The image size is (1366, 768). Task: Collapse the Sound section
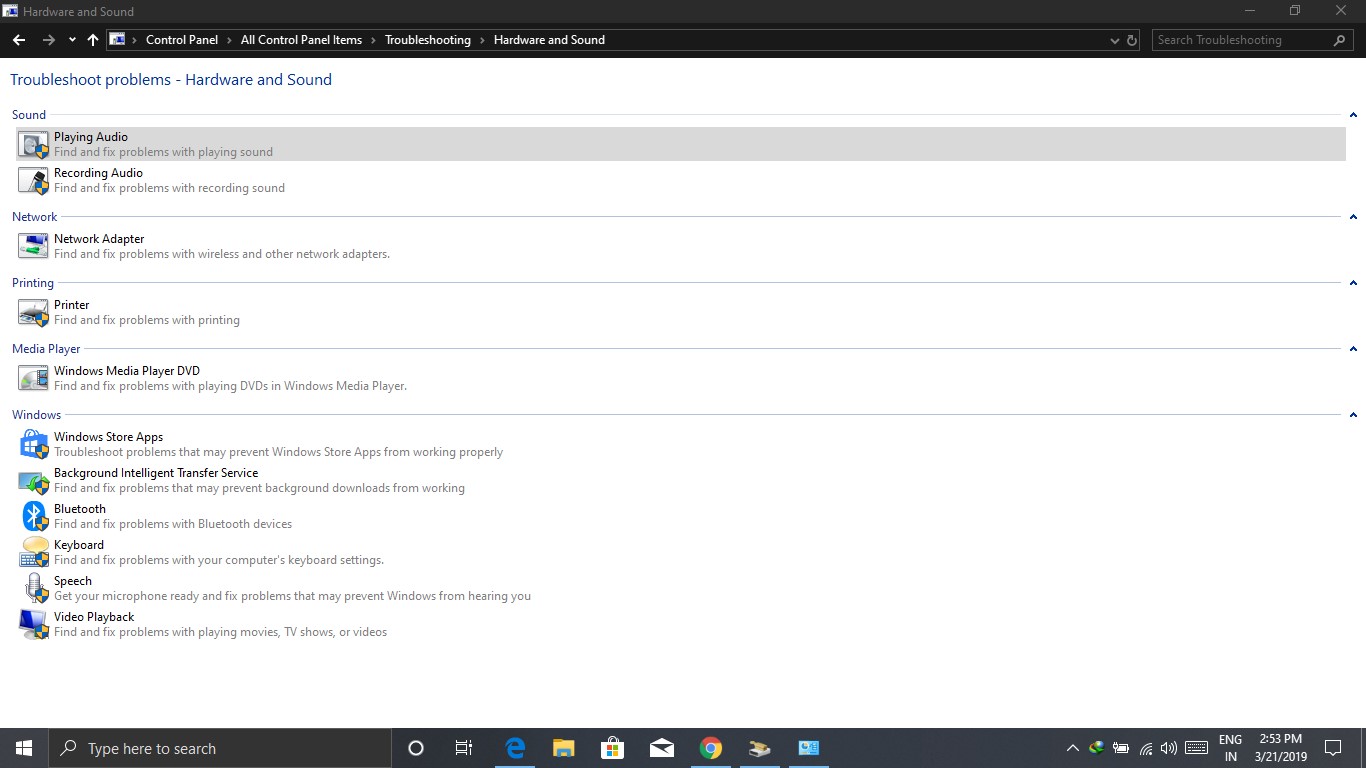coord(1353,115)
